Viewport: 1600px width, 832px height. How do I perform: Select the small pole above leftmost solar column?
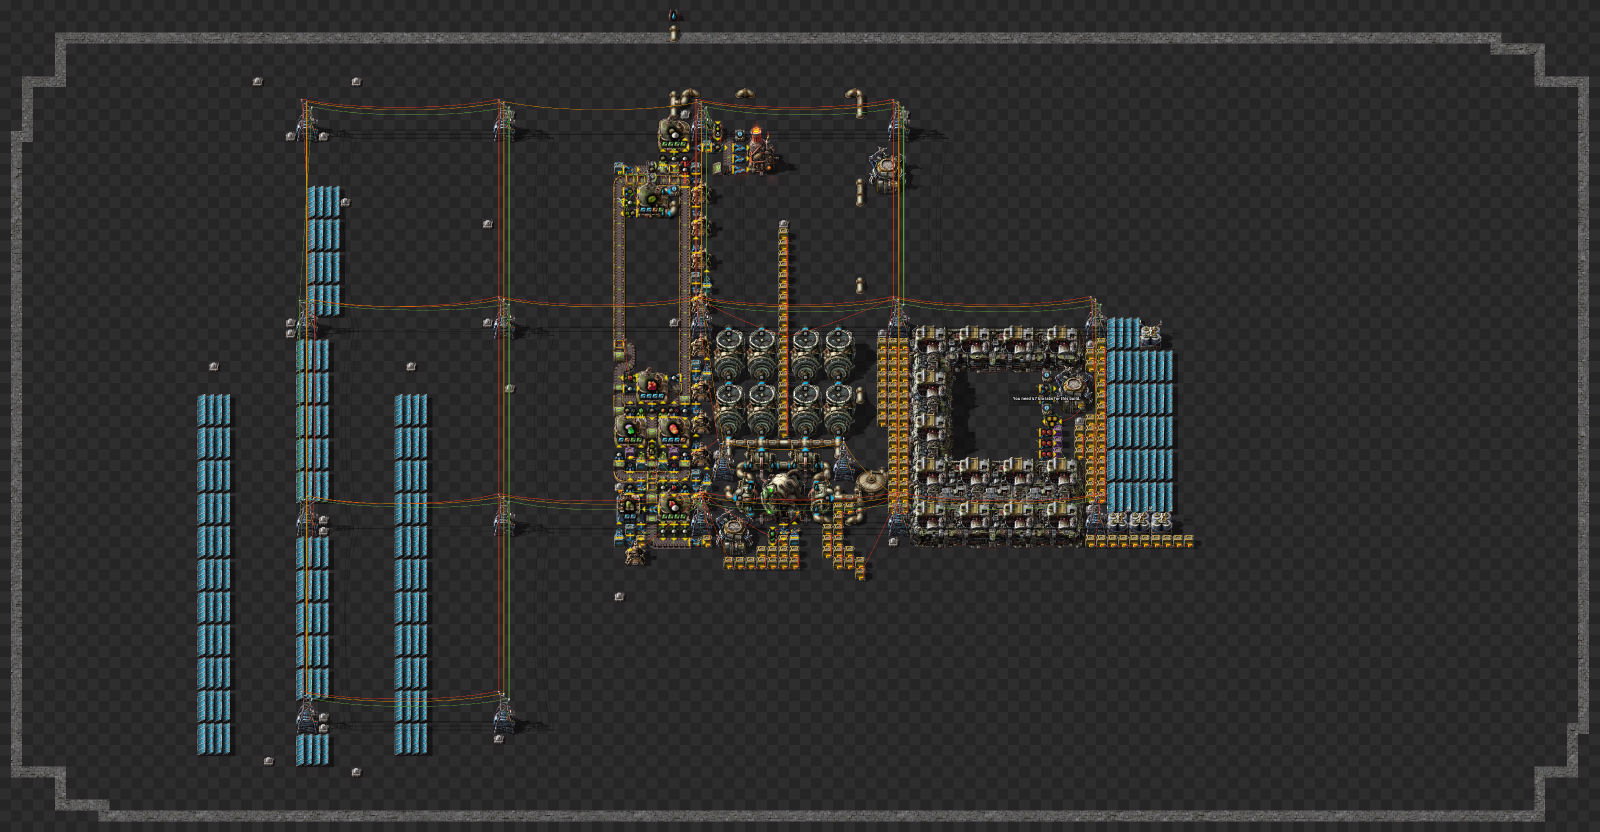pos(213,367)
